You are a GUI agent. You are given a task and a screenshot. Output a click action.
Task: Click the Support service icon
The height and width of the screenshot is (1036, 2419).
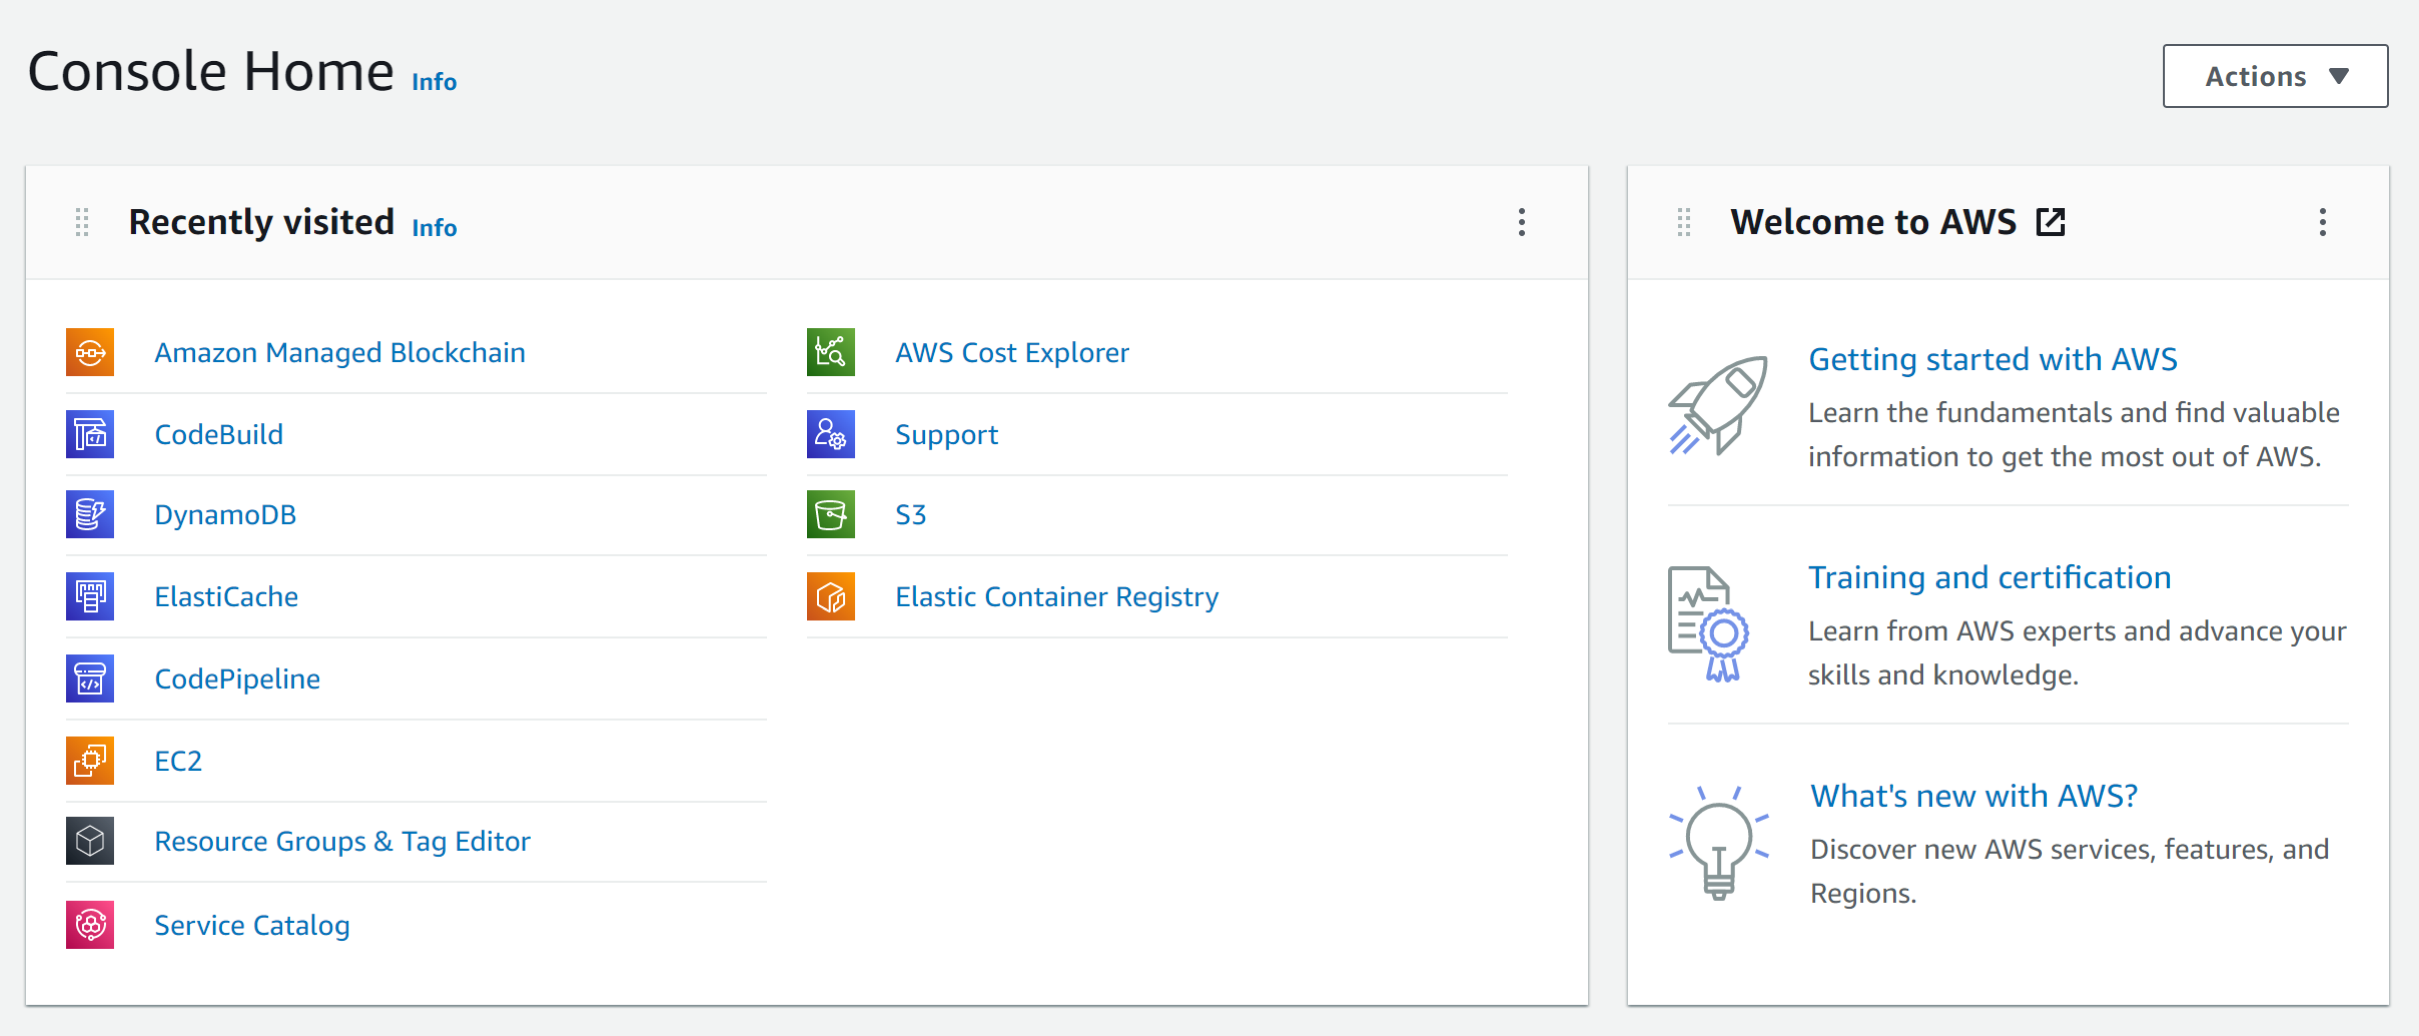831,434
